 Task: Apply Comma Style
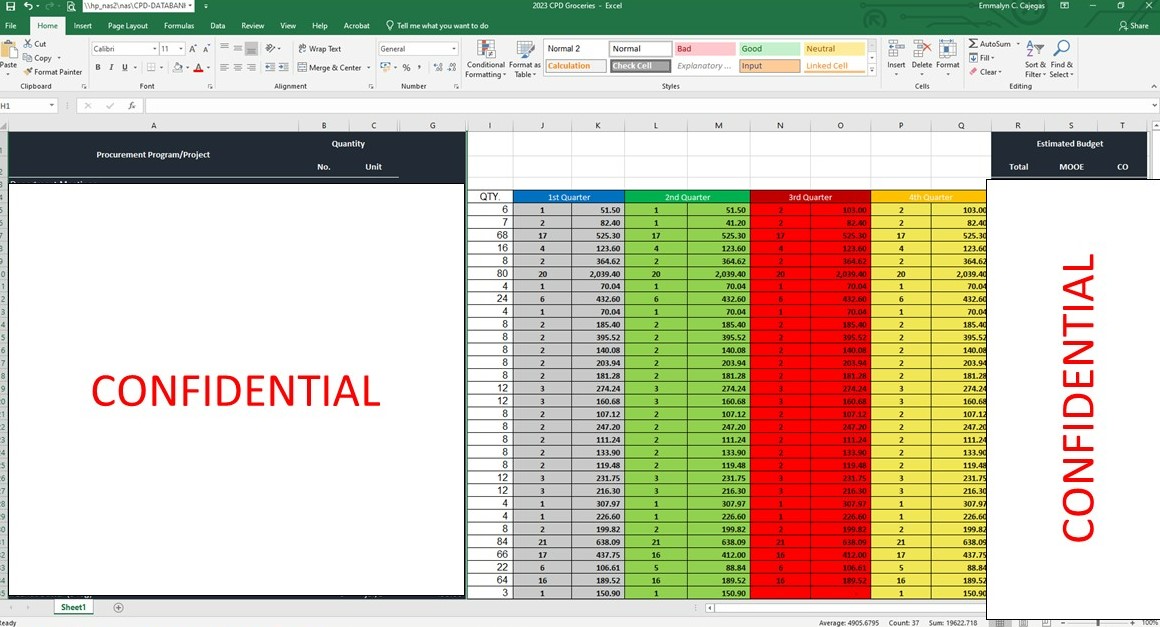point(419,67)
